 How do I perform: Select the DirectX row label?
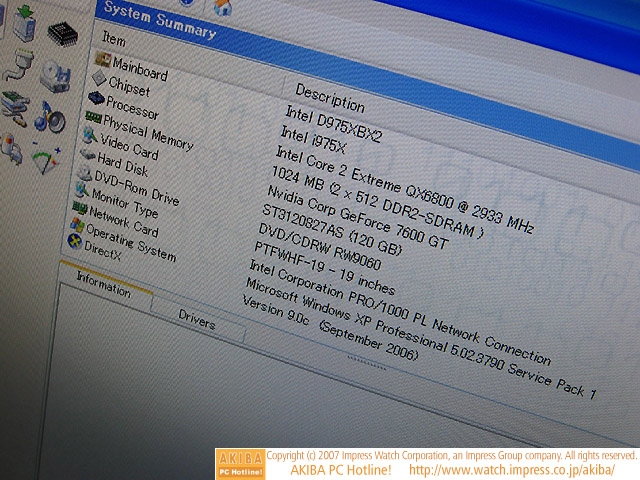point(102,250)
